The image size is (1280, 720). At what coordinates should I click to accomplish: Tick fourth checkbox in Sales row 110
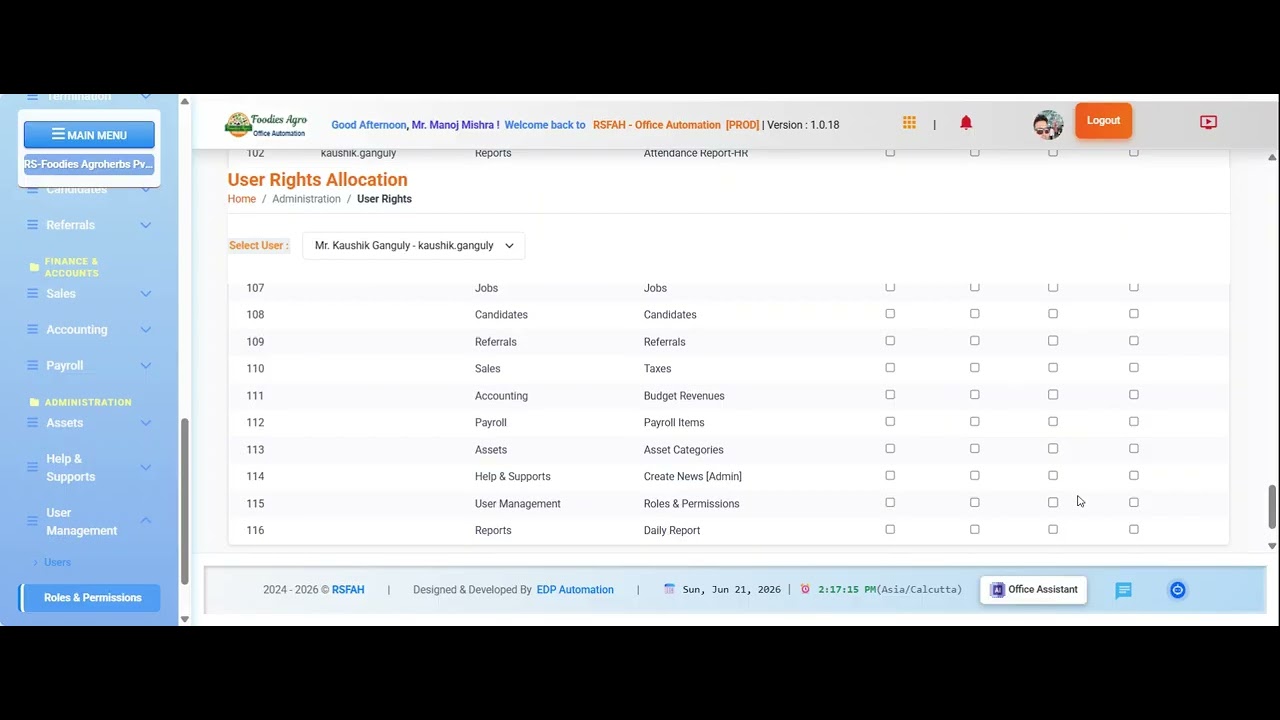coord(1134,368)
